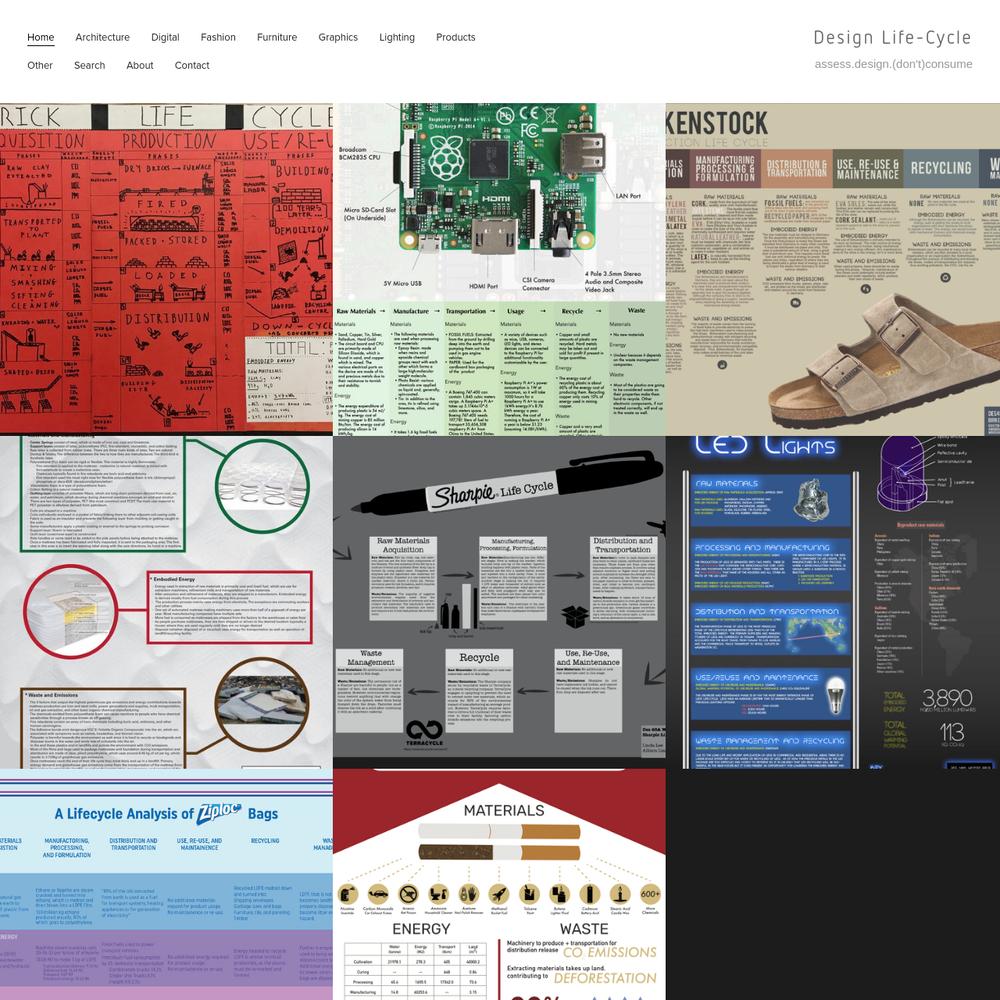Open the Raspberry Pi life cycle thumbnail

click(x=499, y=269)
